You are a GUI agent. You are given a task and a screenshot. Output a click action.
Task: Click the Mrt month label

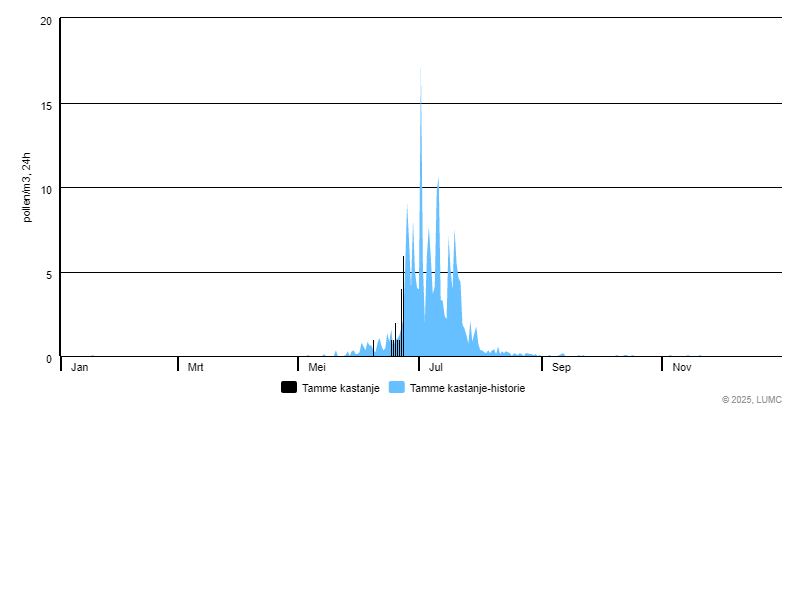click(x=195, y=367)
